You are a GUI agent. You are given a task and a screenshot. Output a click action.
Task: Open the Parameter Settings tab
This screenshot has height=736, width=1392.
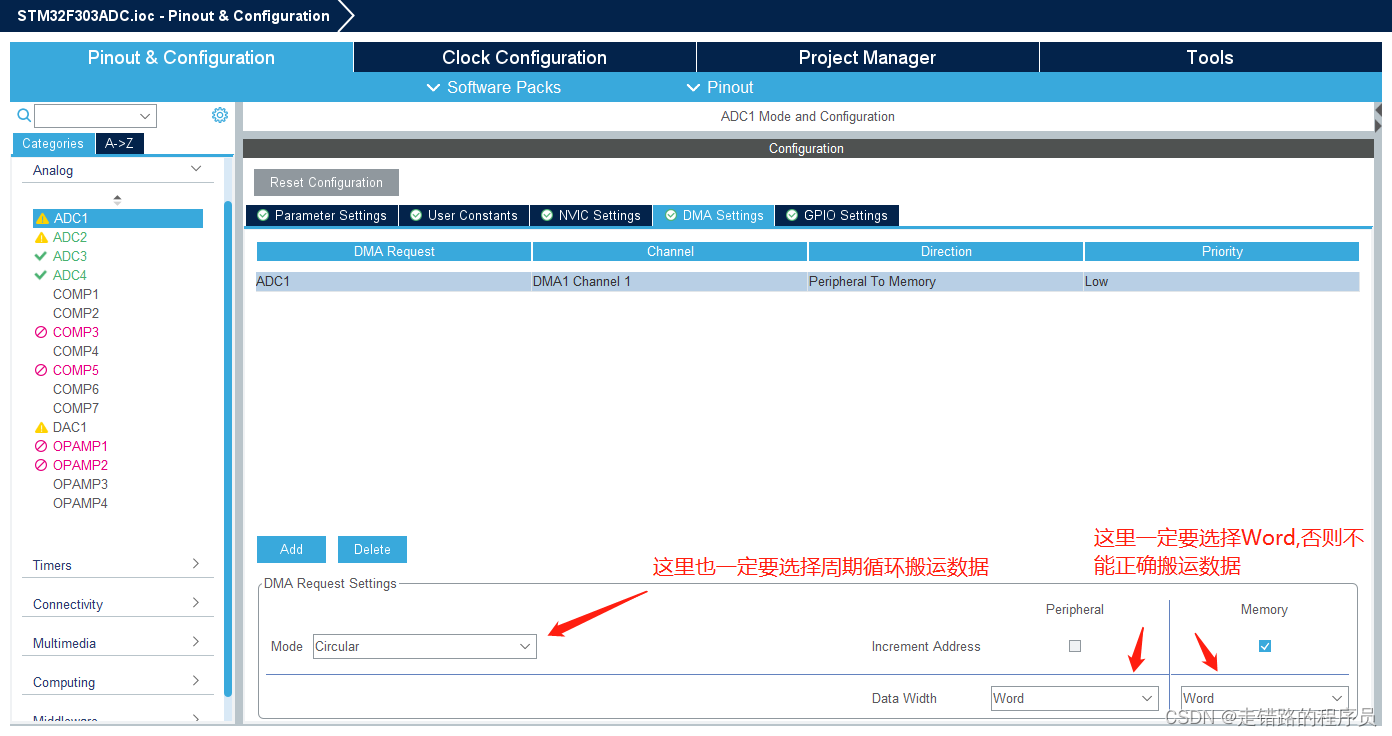(x=322, y=215)
